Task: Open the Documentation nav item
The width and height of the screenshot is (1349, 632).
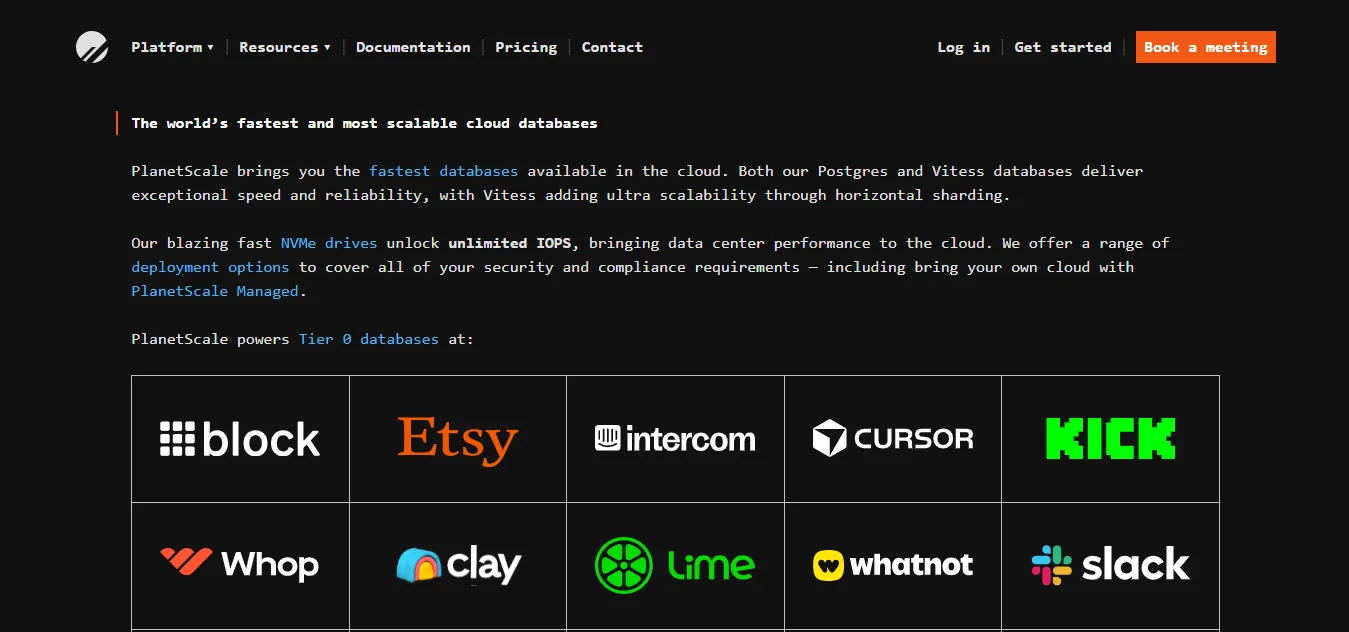Action: coord(413,47)
